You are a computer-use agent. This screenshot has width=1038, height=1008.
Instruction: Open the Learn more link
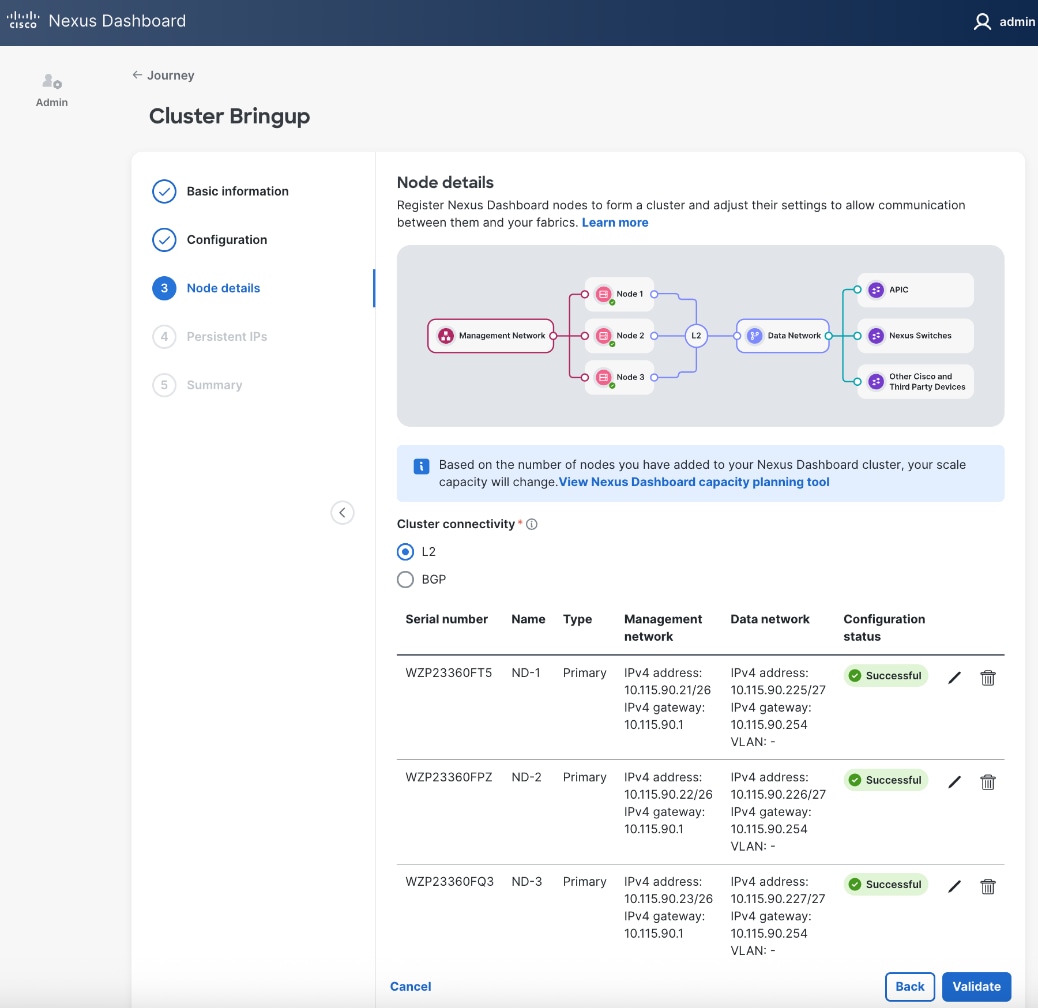615,223
